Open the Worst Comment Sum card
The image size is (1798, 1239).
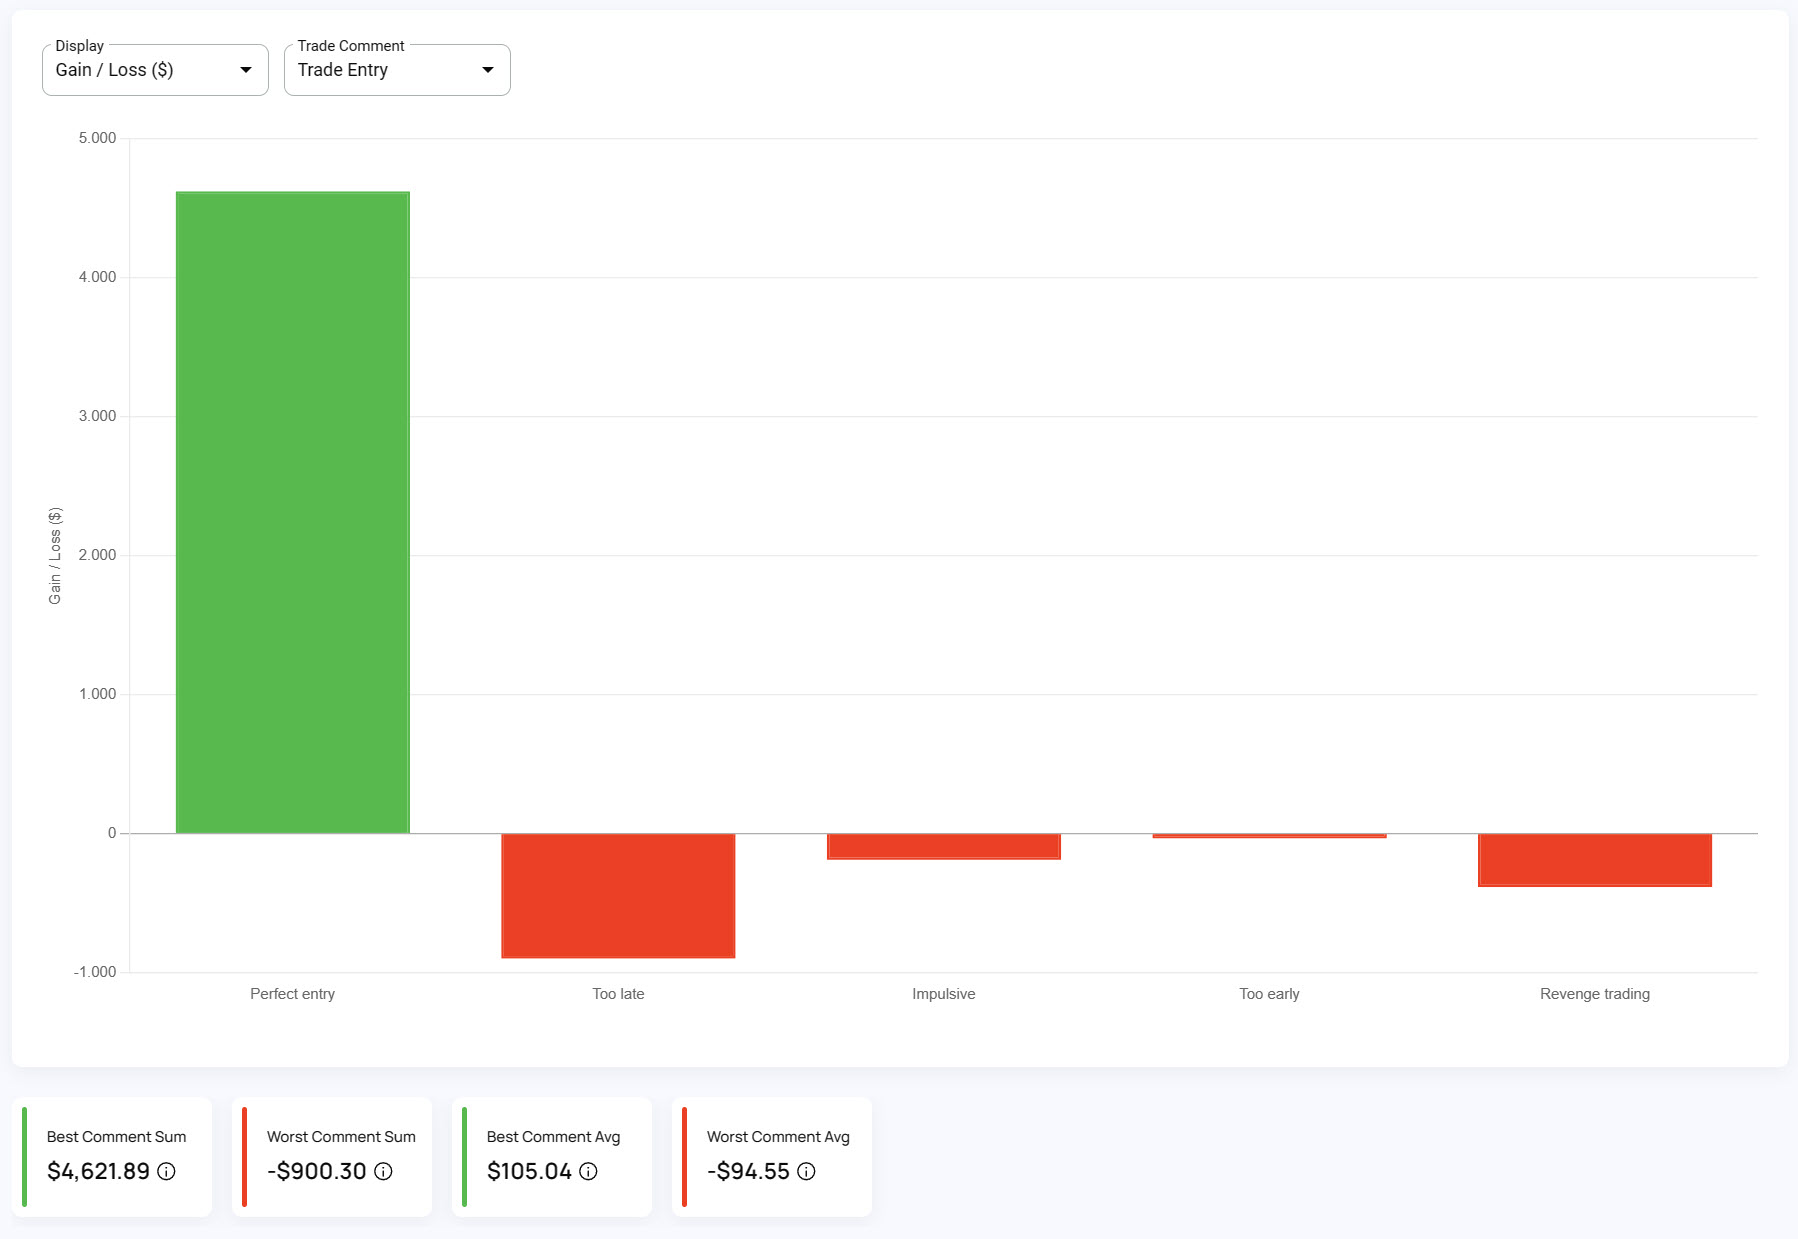point(332,1157)
